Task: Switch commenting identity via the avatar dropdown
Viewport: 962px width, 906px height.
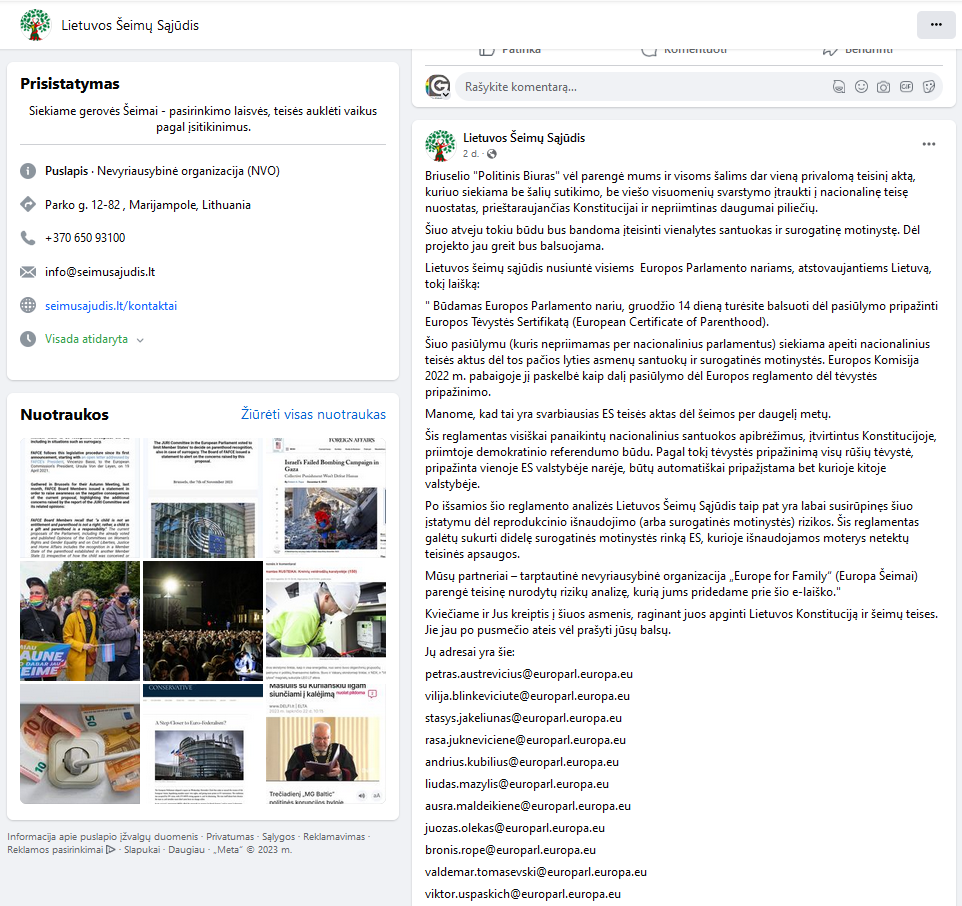Action: [x=438, y=87]
